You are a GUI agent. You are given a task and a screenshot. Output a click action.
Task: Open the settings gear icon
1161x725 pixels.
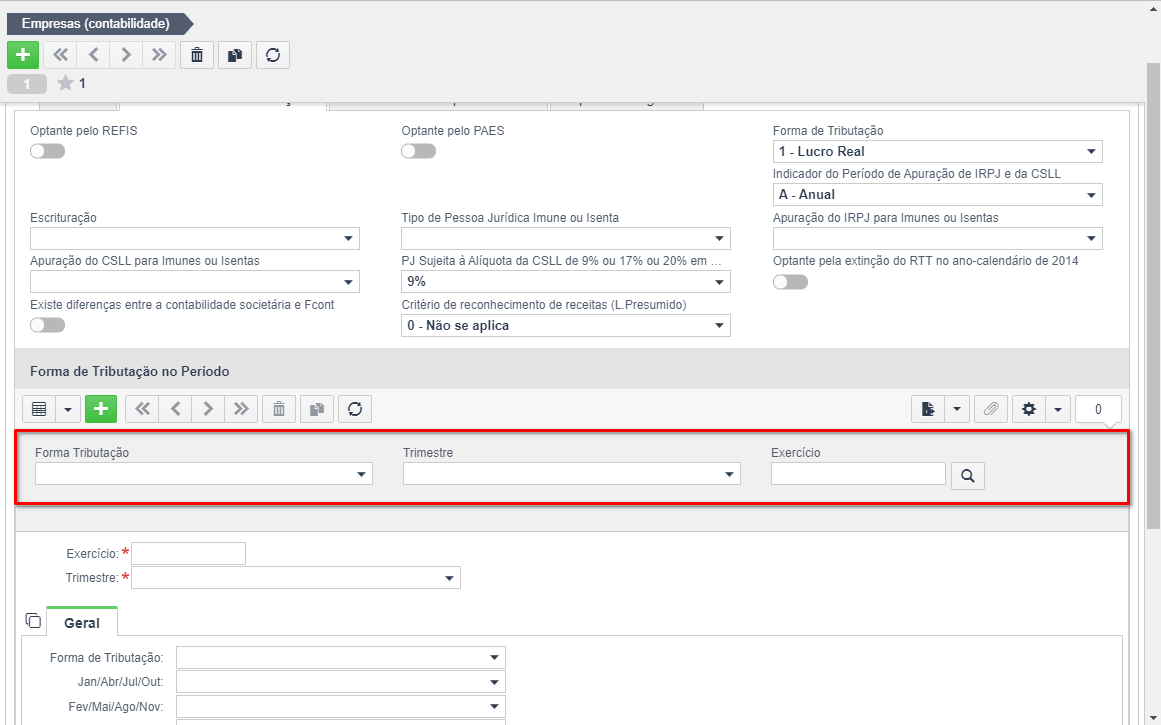pyautogui.click(x=1028, y=409)
